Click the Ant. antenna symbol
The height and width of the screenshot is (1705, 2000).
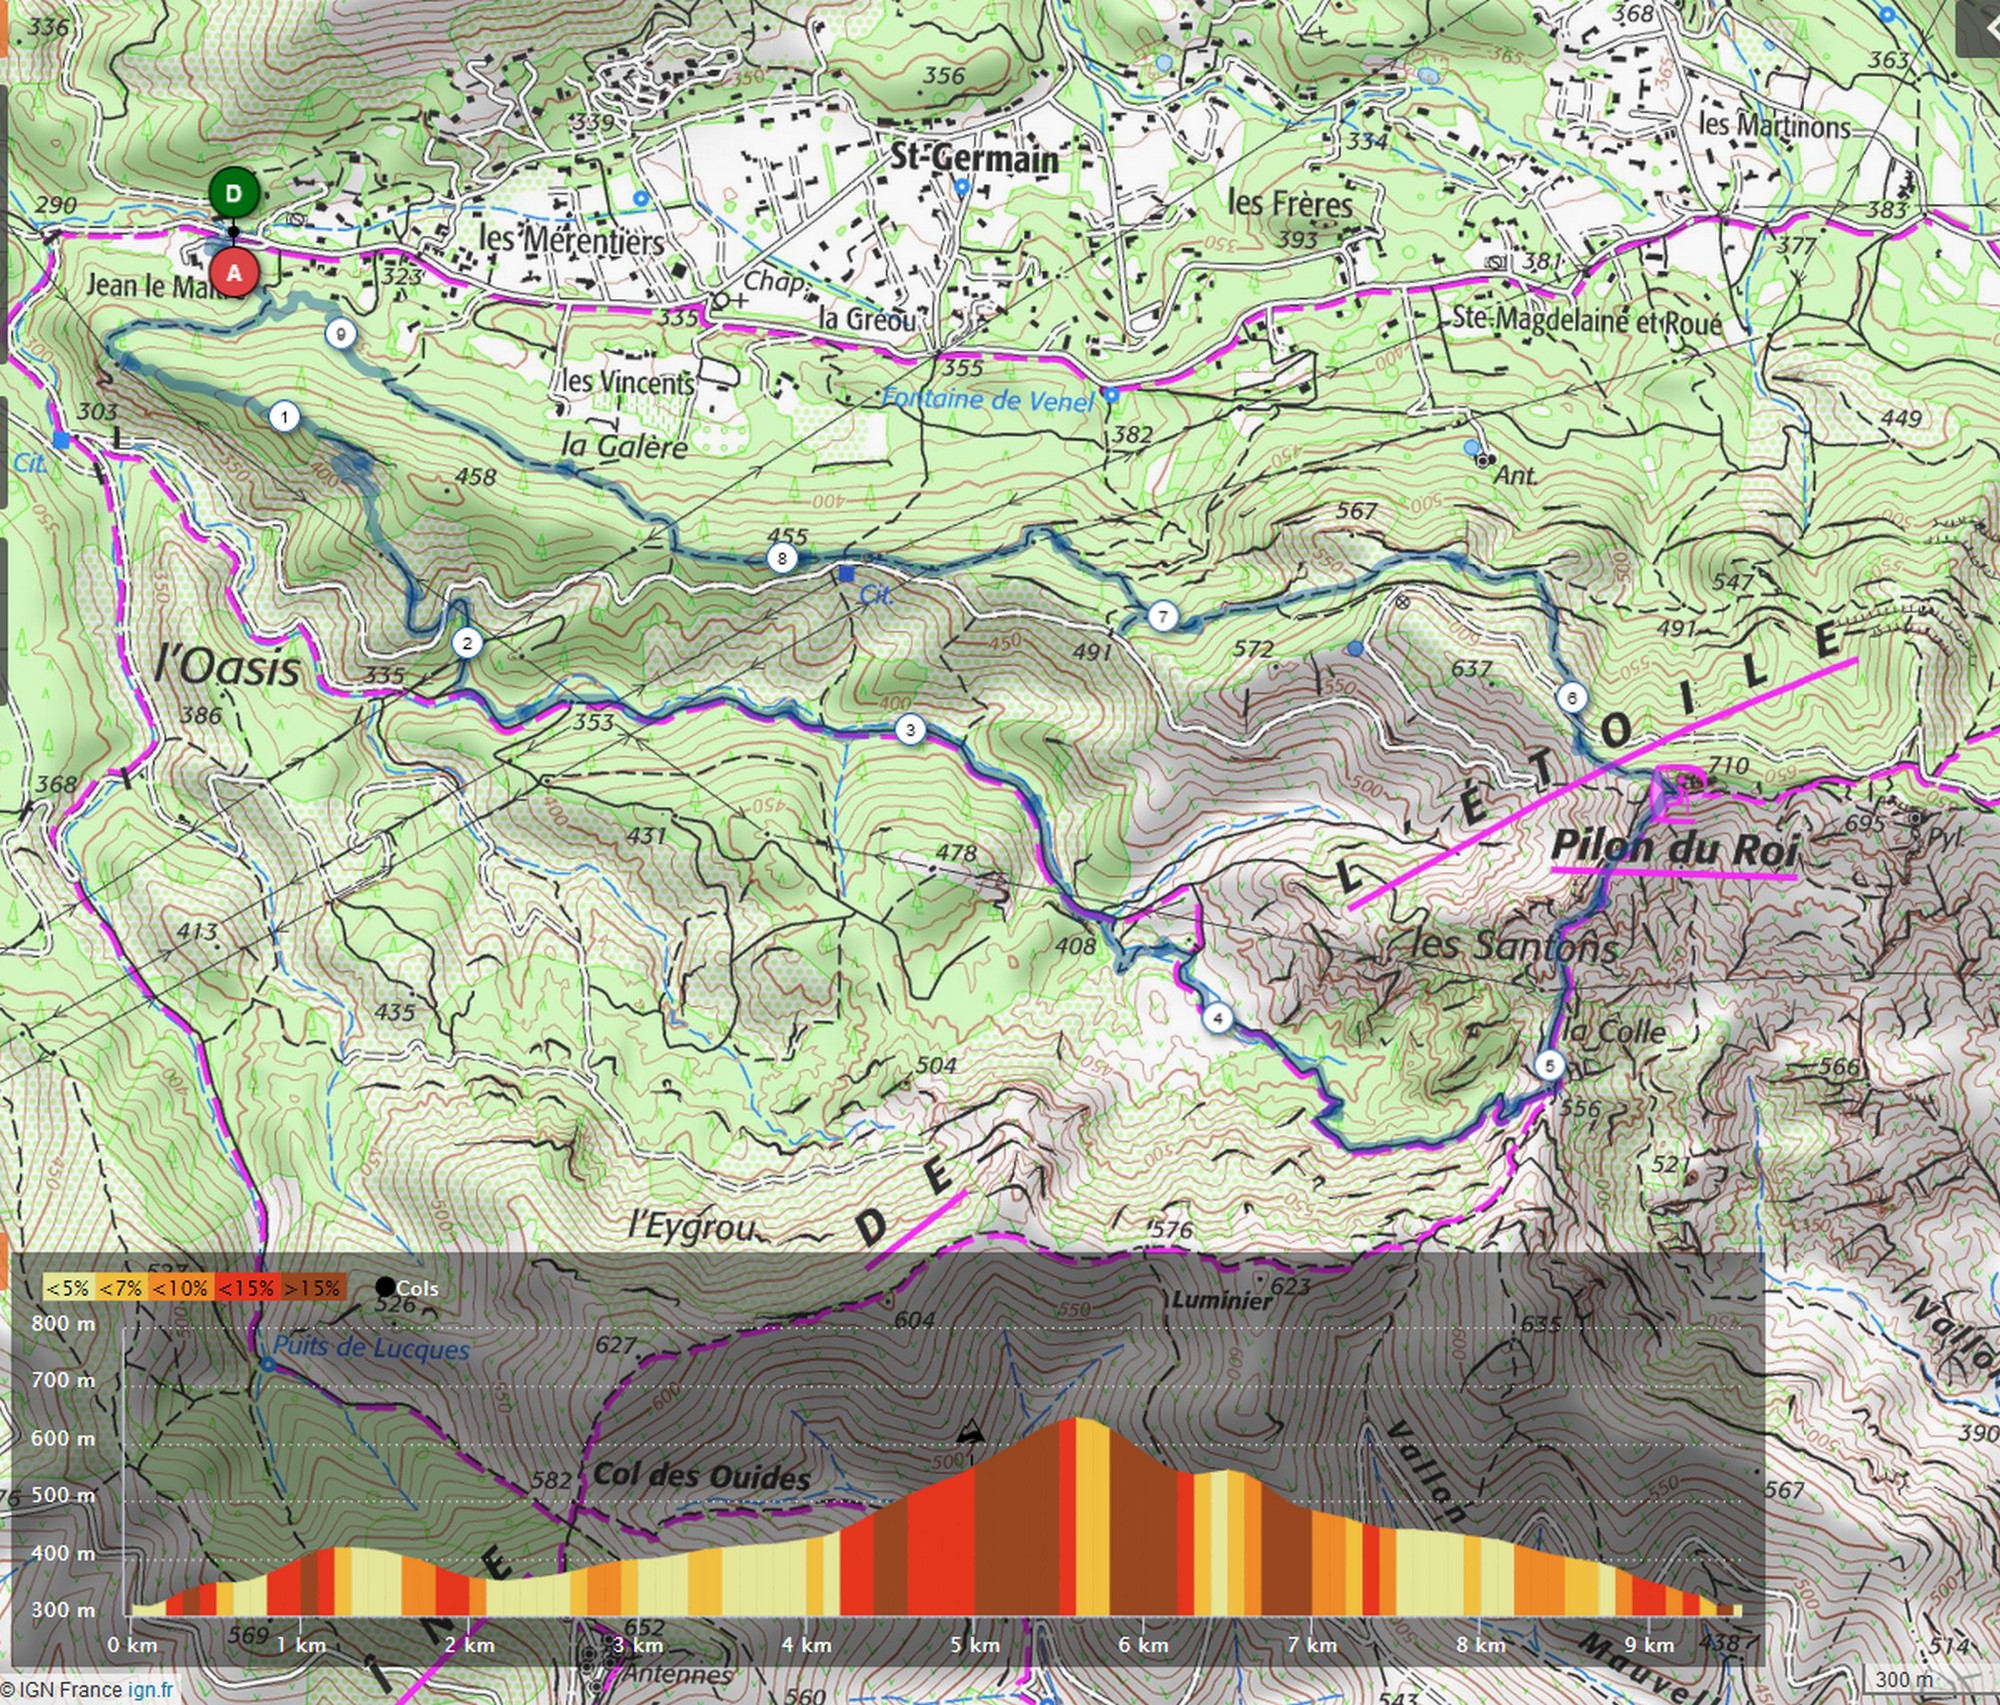click(1484, 459)
